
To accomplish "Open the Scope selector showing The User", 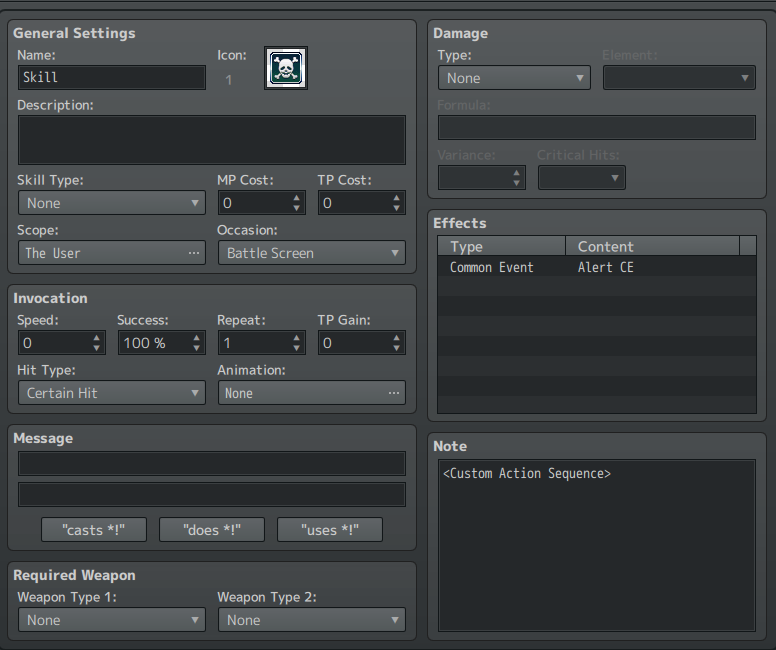I will tap(112, 253).
